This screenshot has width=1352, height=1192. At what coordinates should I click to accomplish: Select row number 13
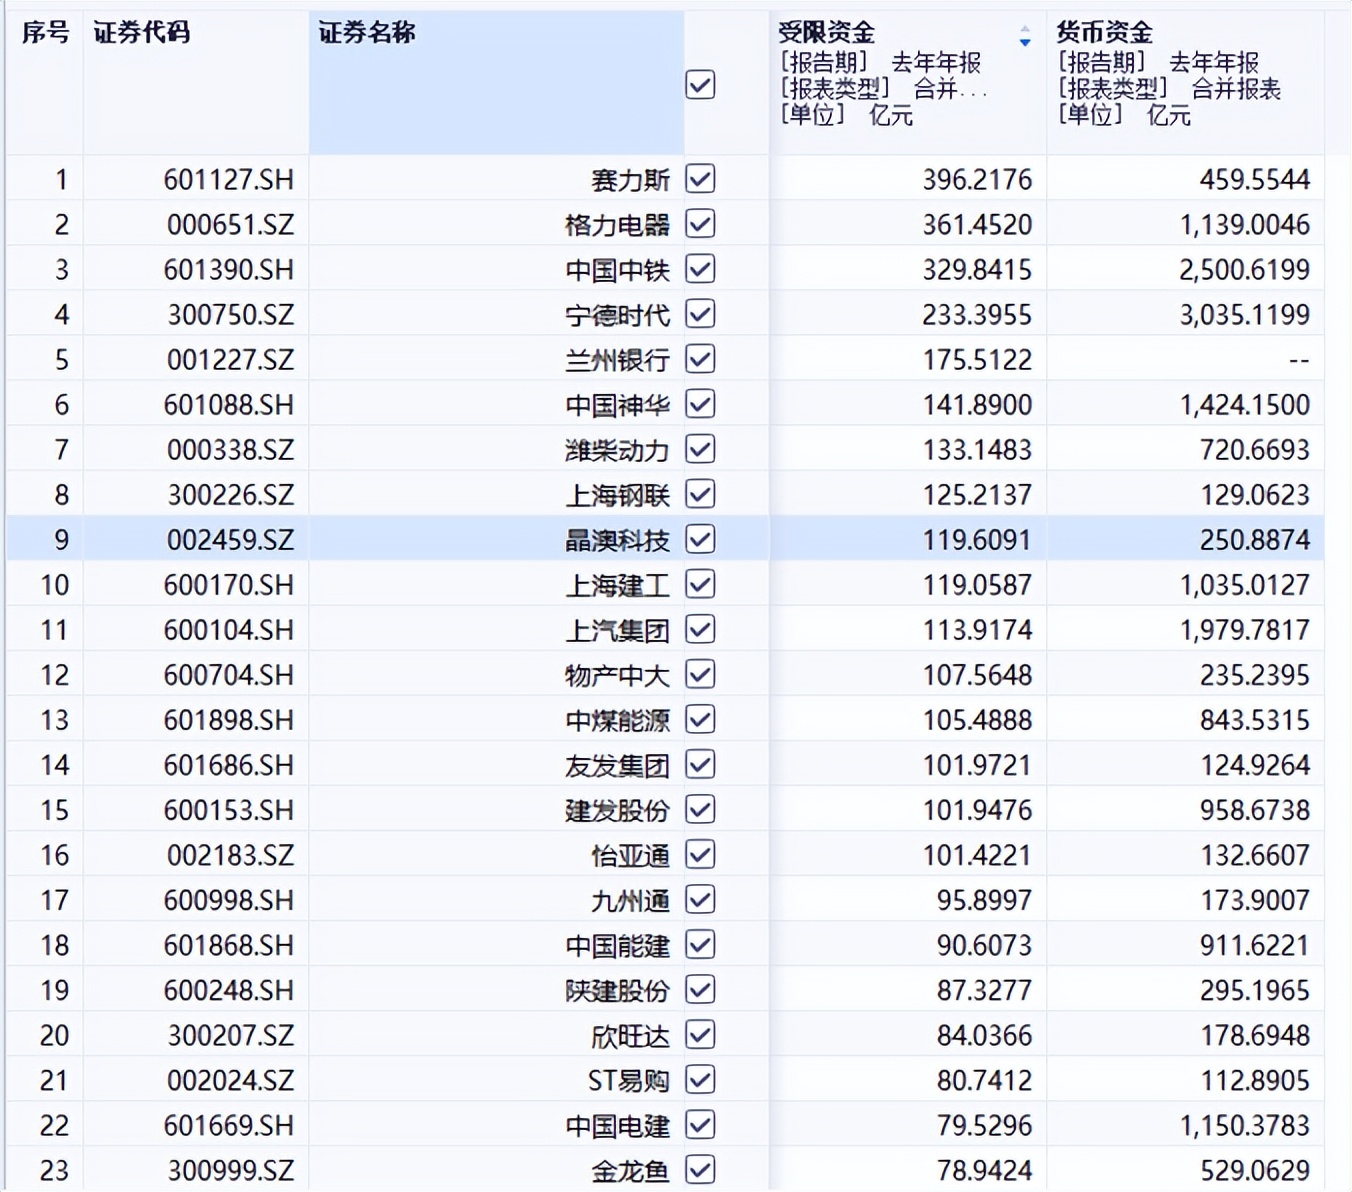(x=54, y=720)
